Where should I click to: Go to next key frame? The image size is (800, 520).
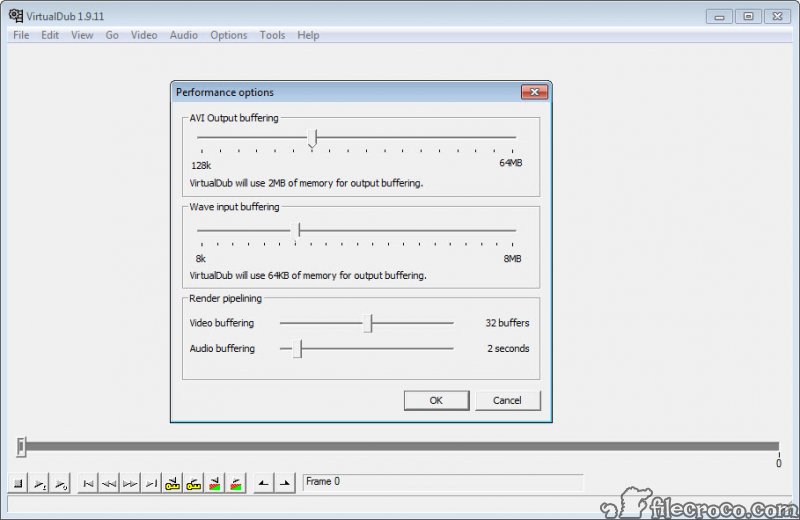tap(193, 483)
